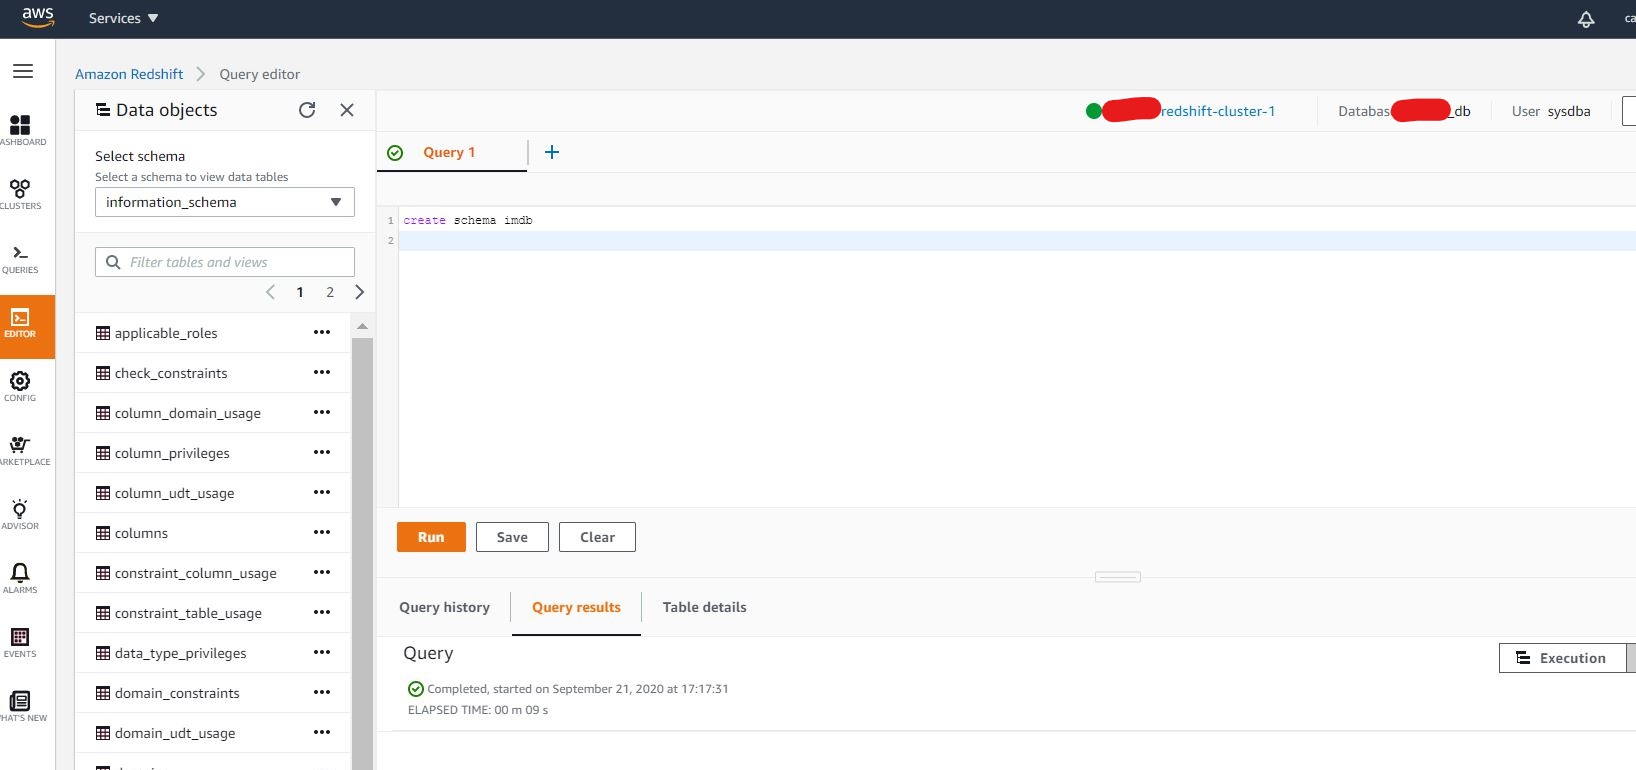Open options menu for column_privileges
This screenshot has height=770, width=1636.
(x=322, y=452)
